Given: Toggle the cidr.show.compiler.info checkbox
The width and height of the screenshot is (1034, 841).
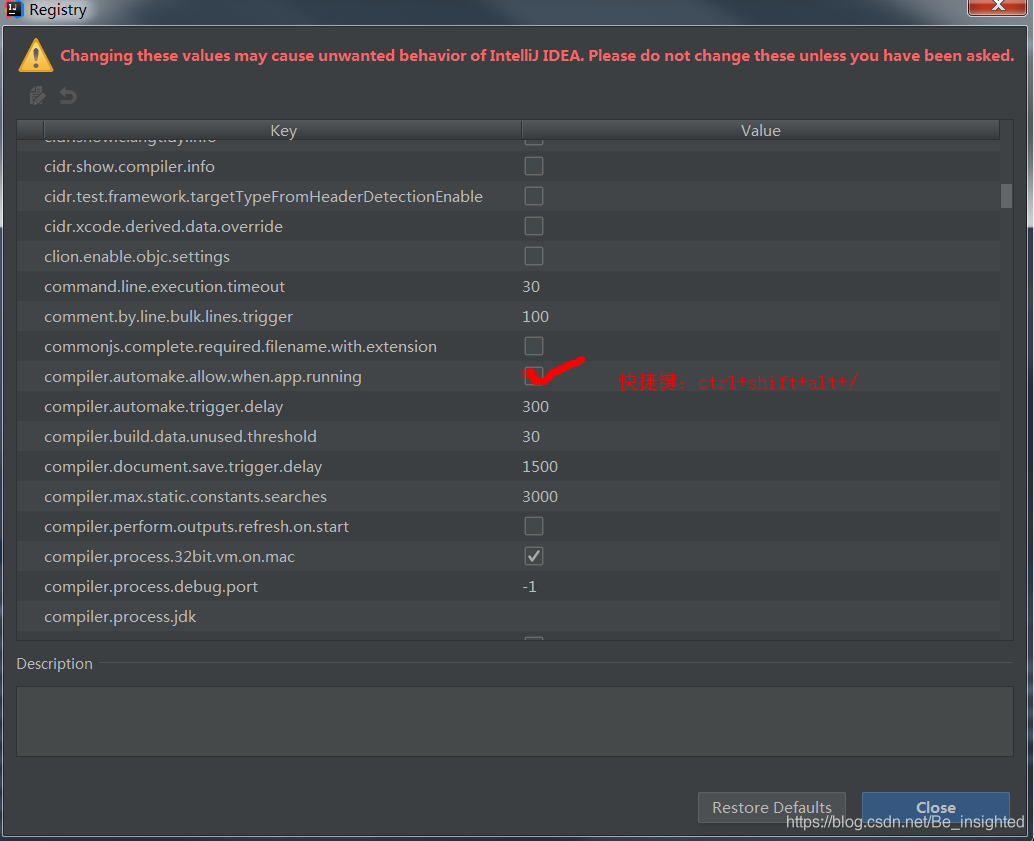Looking at the screenshot, I should coord(533,166).
